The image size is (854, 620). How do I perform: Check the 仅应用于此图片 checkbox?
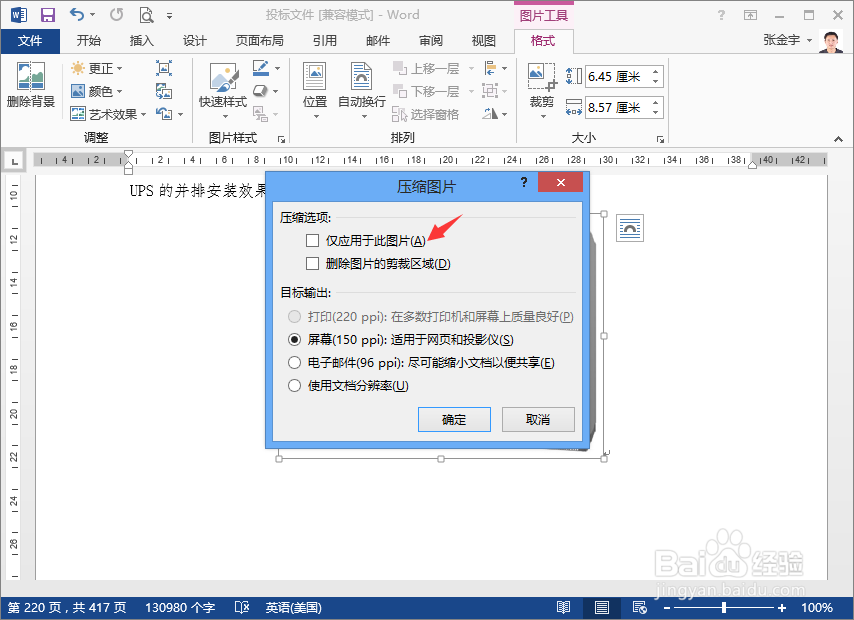click(313, 240)
